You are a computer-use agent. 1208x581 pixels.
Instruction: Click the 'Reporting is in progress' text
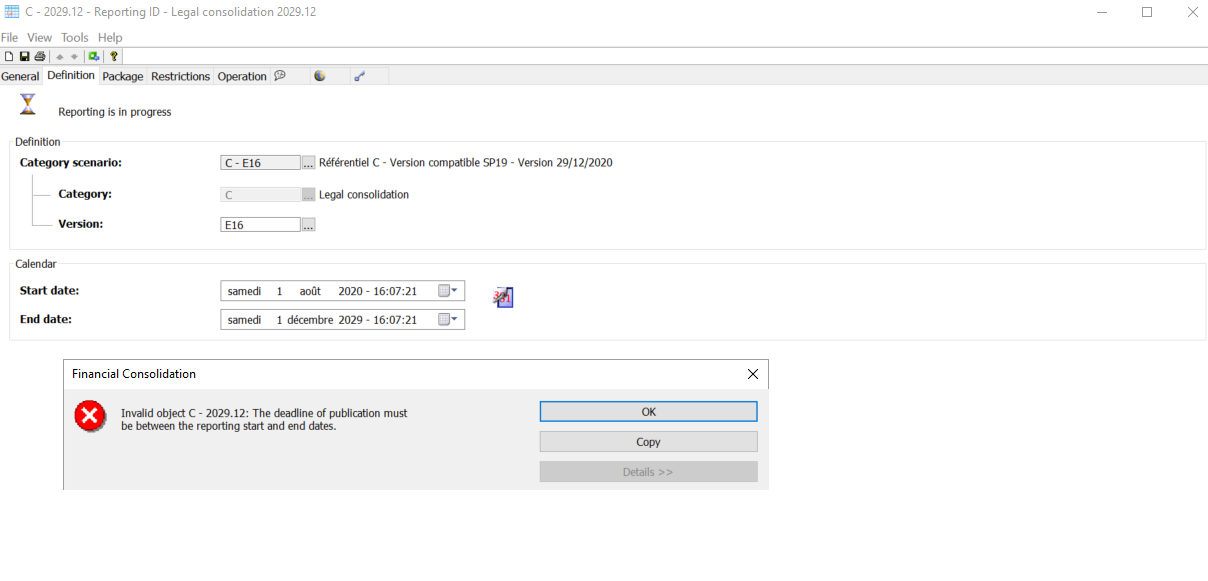click(x=115, y=112)
